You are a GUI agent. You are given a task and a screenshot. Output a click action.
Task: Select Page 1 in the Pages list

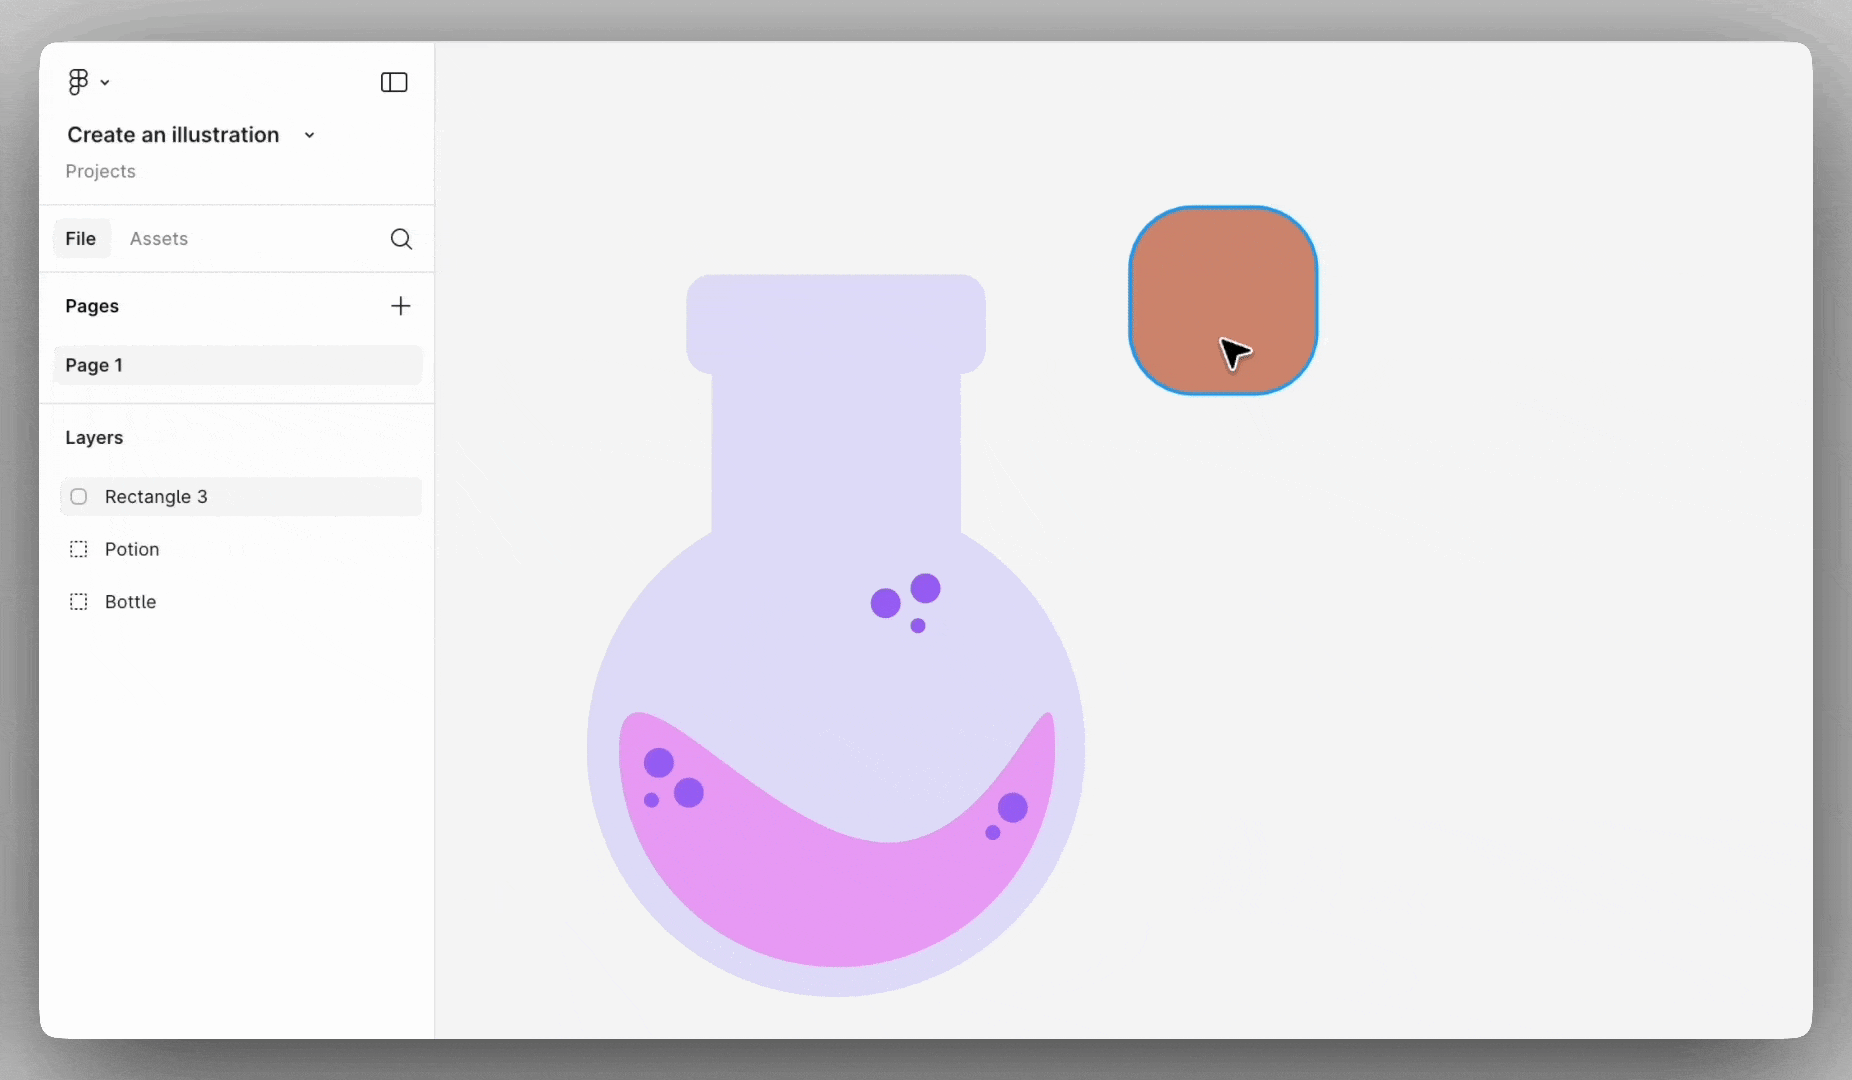pyautogui.click(x=238, y=365)
